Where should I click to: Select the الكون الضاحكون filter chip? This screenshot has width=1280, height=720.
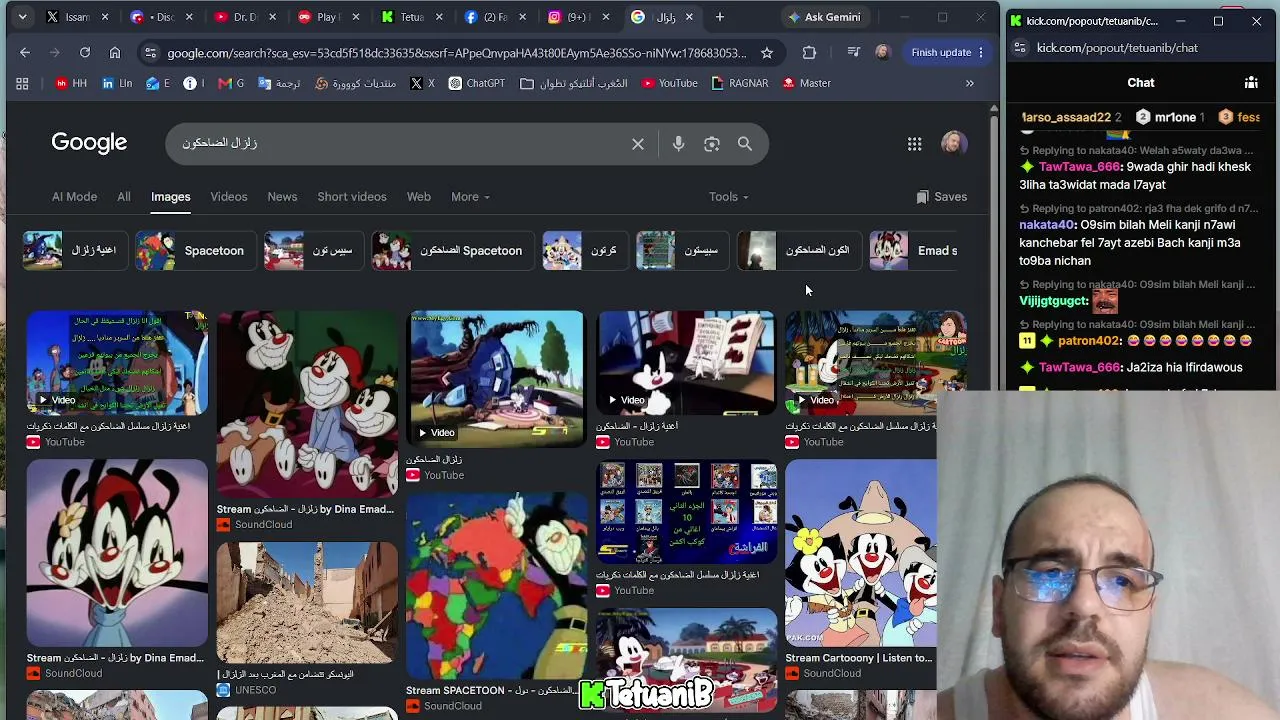click(799, 250)
